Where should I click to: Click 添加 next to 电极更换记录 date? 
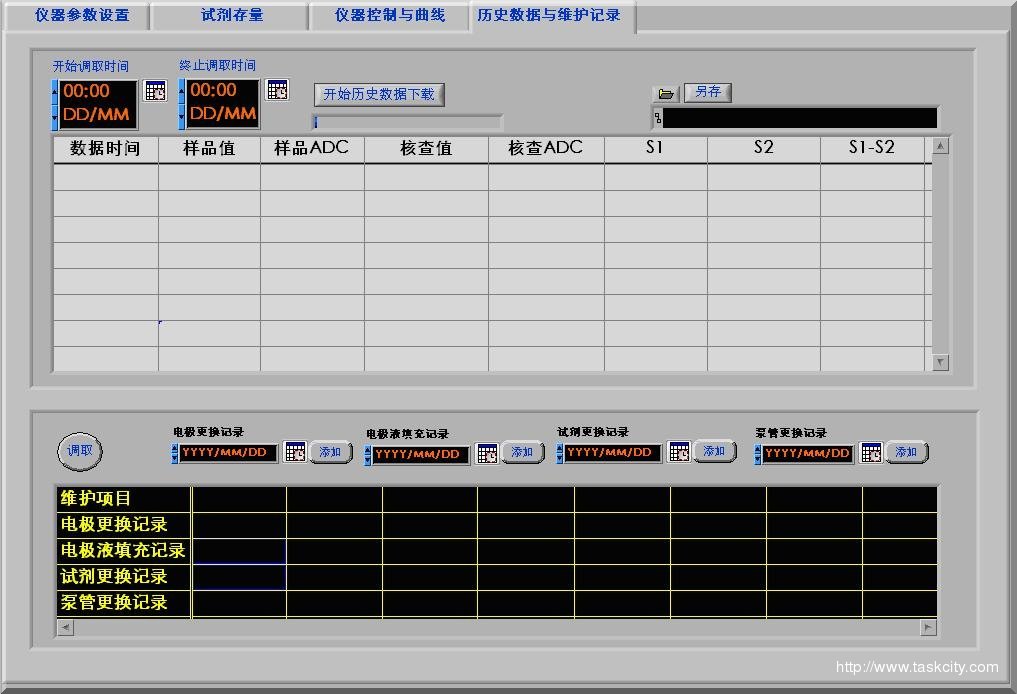click(330, 452)
